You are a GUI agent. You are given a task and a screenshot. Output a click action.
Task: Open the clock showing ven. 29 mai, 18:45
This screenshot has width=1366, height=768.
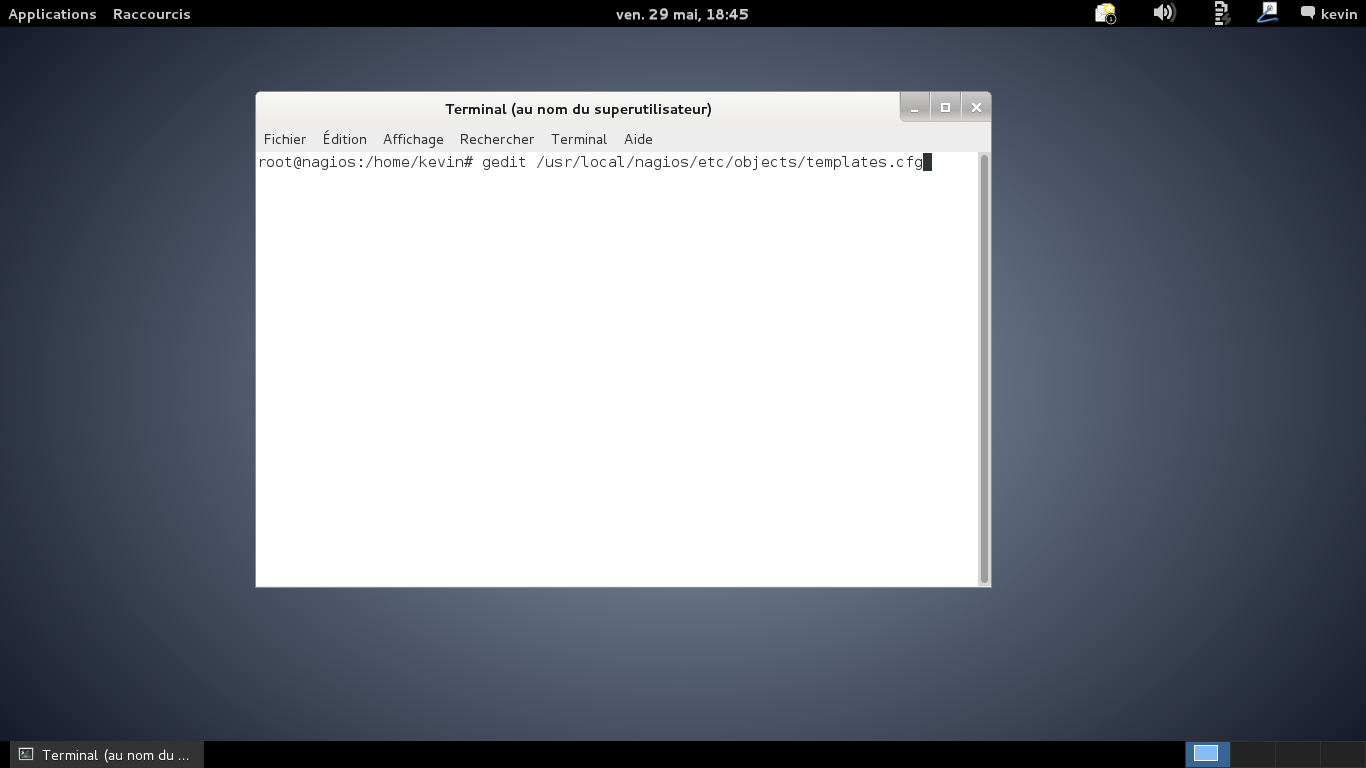tap(682, 14)
